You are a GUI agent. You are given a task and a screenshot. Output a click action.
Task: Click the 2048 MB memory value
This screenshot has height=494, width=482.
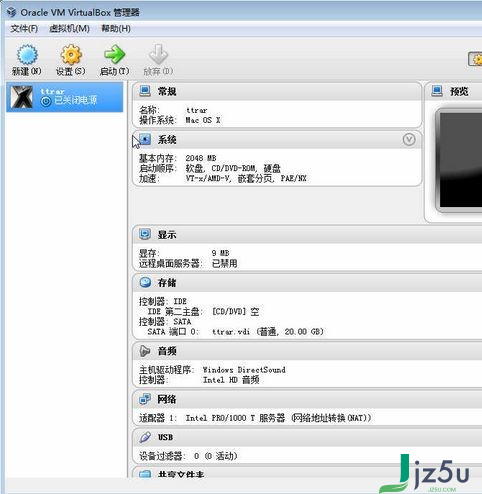click(x=201, y=158)
